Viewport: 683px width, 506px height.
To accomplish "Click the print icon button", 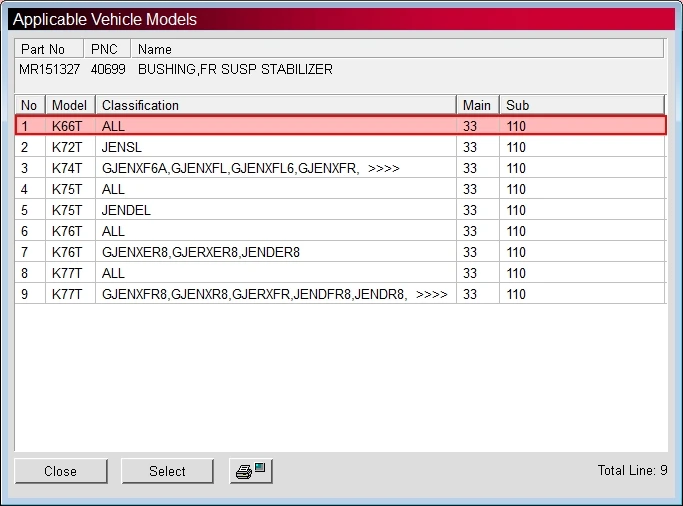I will [x=251, y=471].
